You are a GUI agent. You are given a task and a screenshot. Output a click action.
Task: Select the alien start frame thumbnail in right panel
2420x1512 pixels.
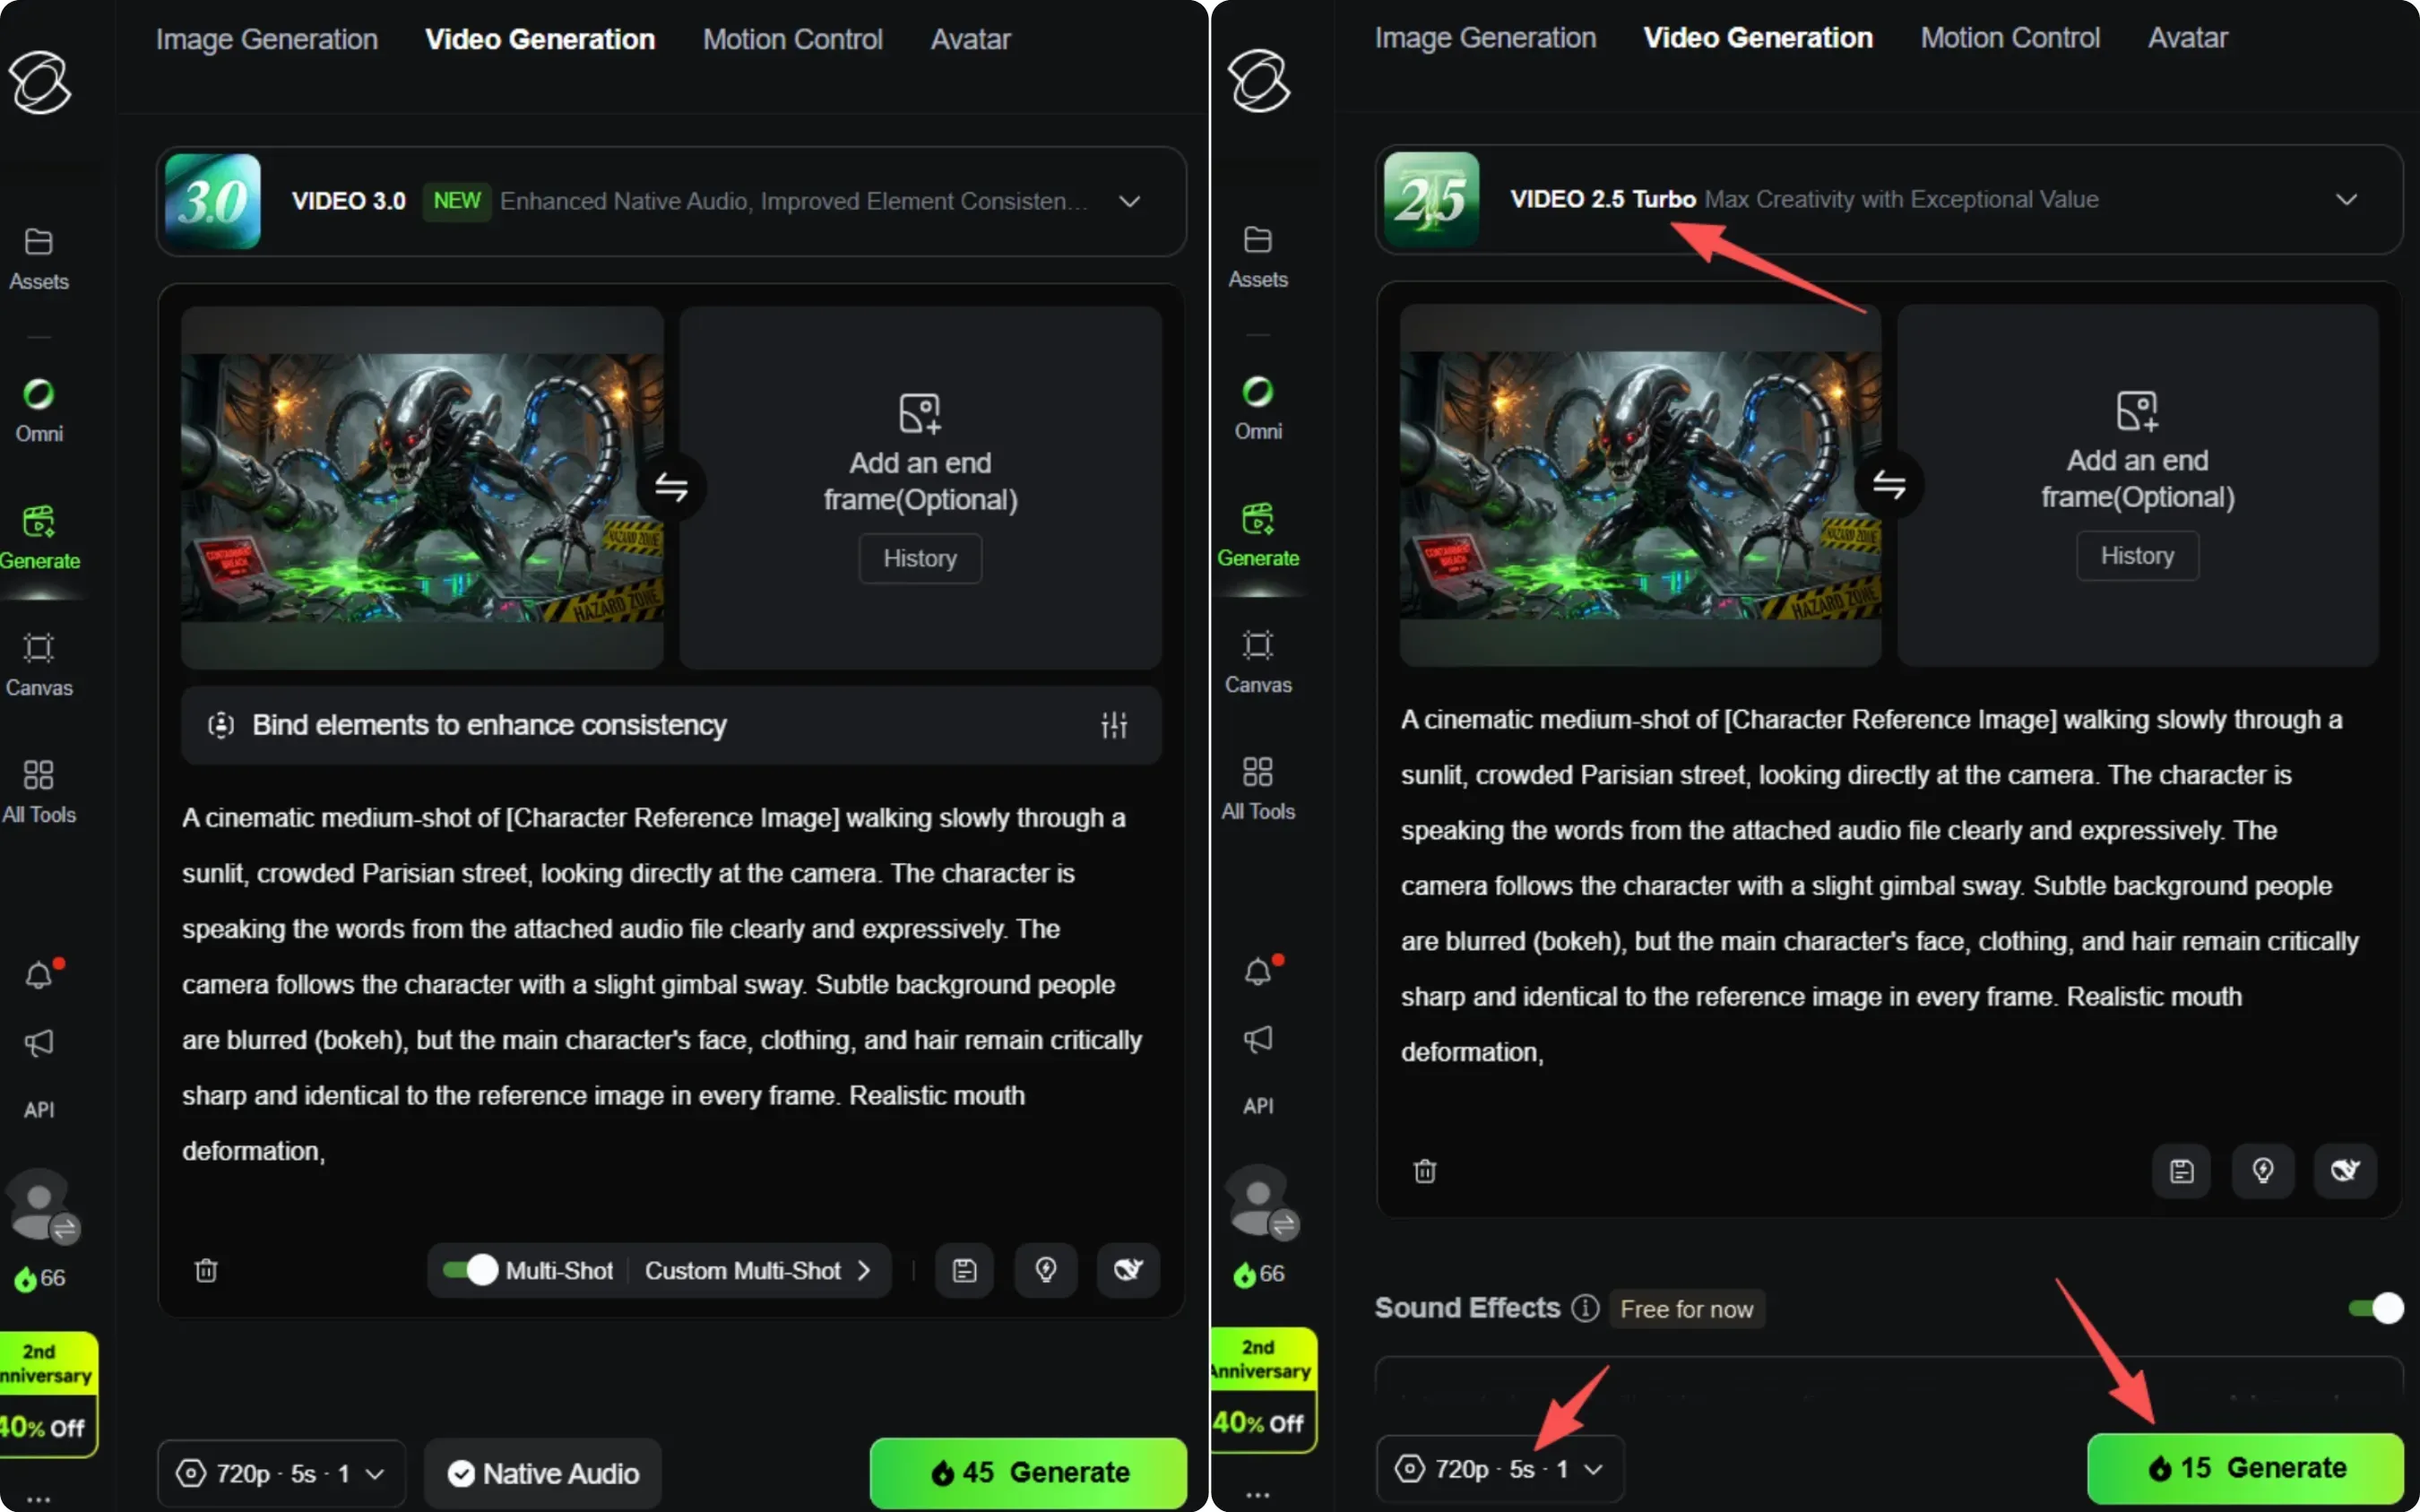[x=1640, y=485]
